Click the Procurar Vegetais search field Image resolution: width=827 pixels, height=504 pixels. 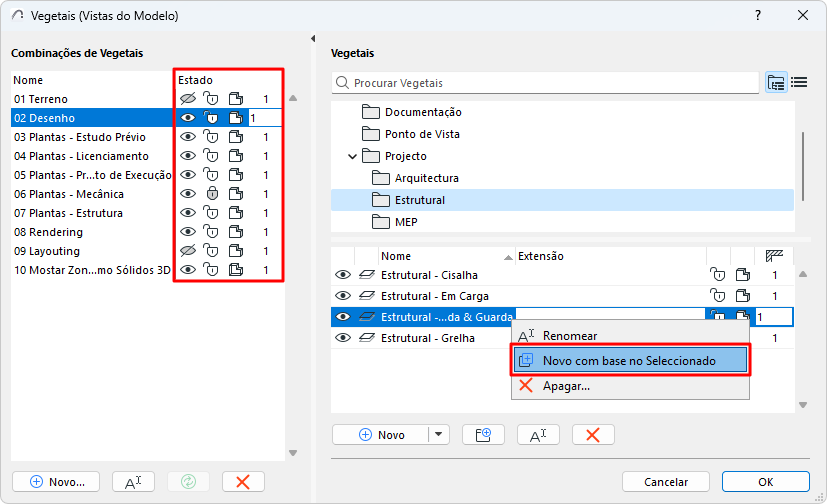pyautogui.click(x=550, y=83)
